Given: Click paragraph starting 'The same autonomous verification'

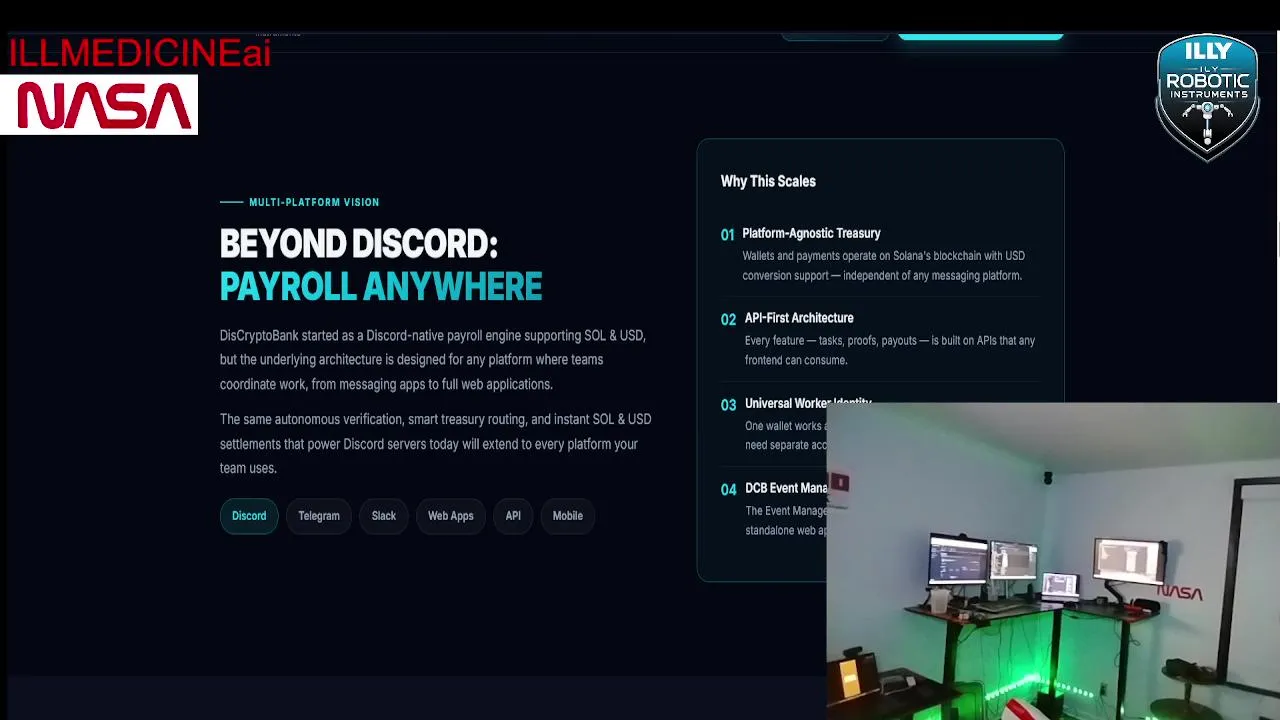Looking at the screenshot, I should coord(435,444).
